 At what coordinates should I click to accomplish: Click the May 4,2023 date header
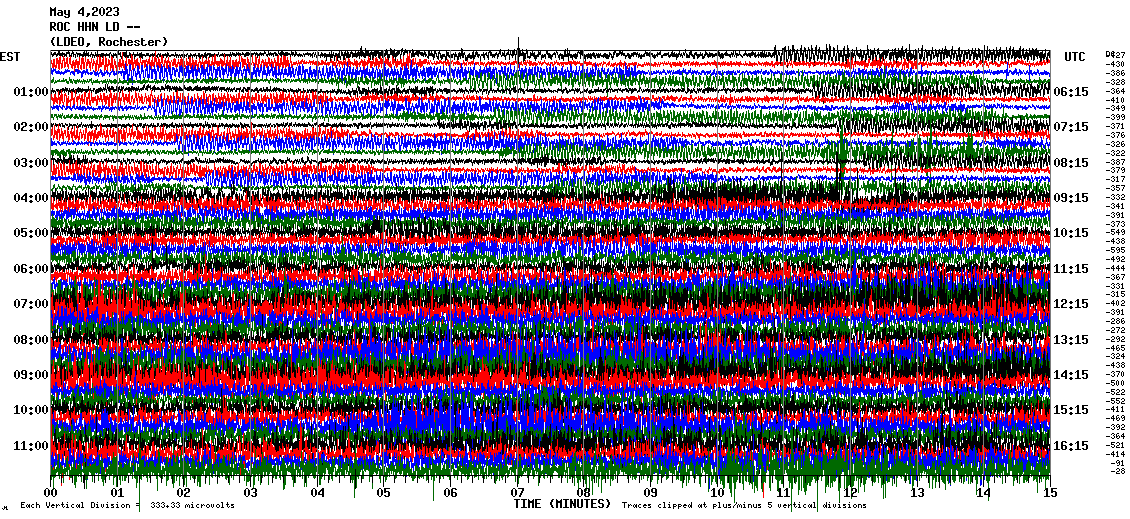tap(82, 12)
